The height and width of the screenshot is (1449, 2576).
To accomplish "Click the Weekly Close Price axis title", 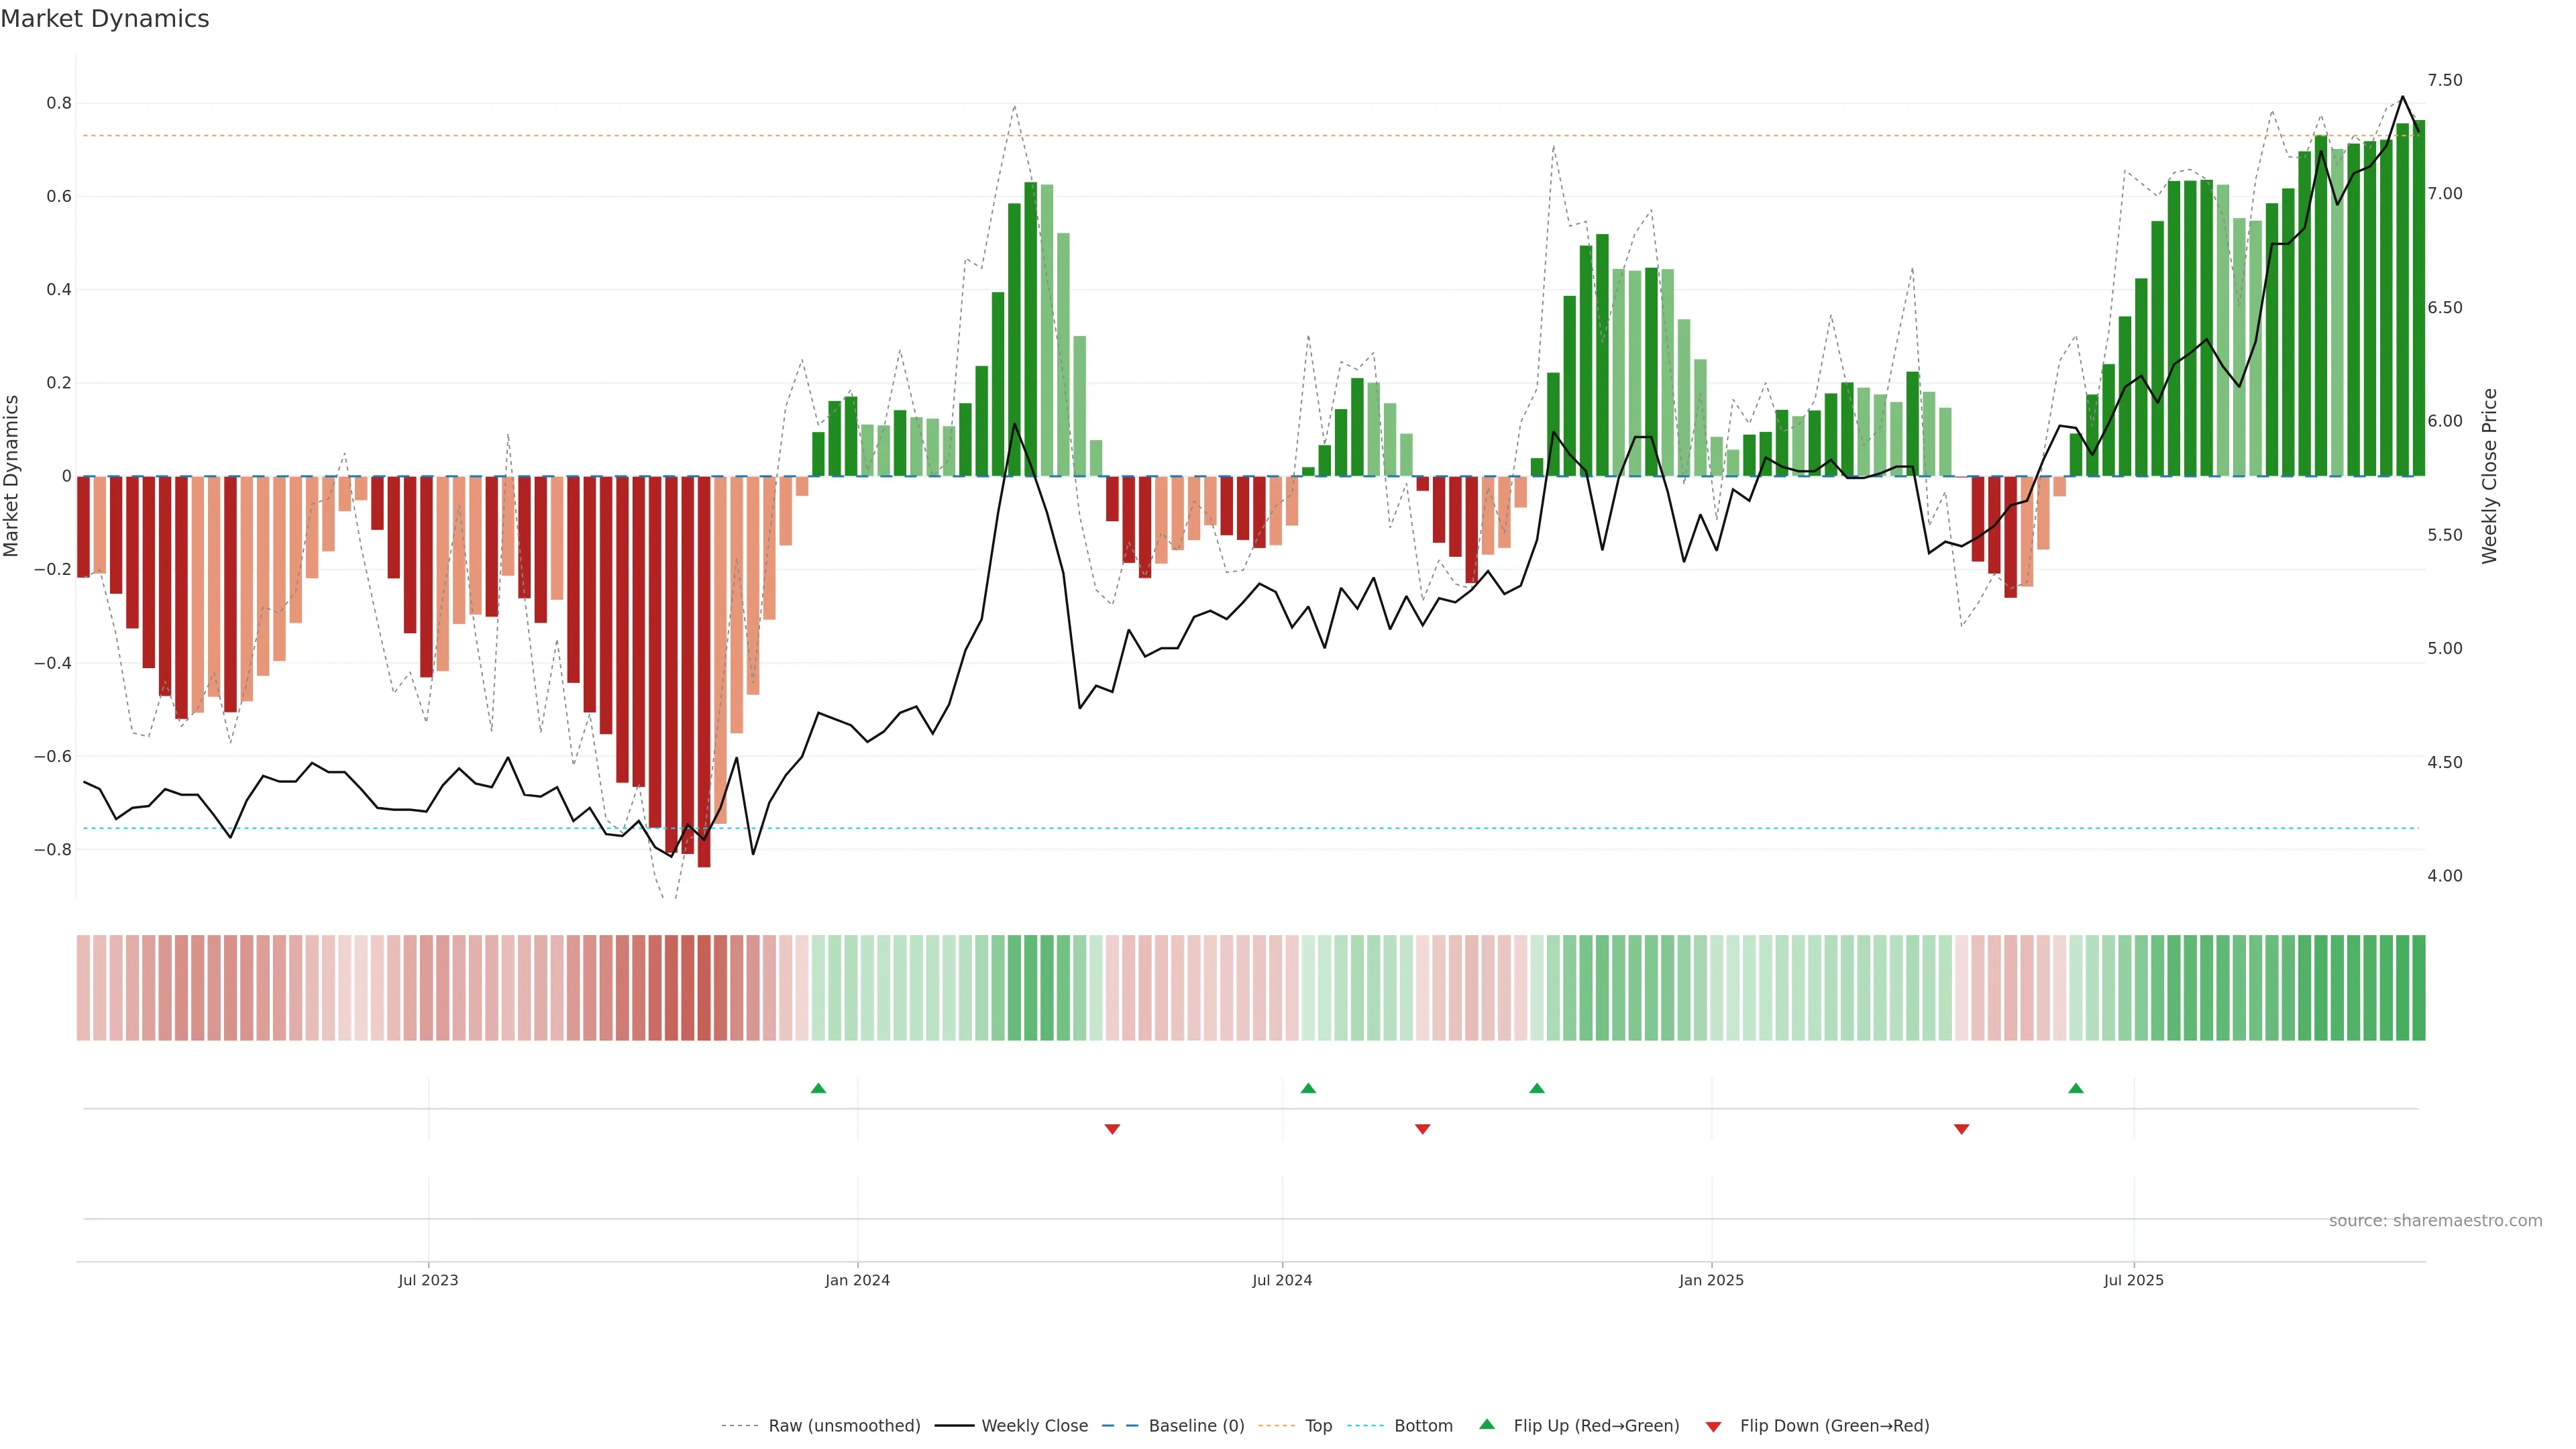I will pos(2489,476).
